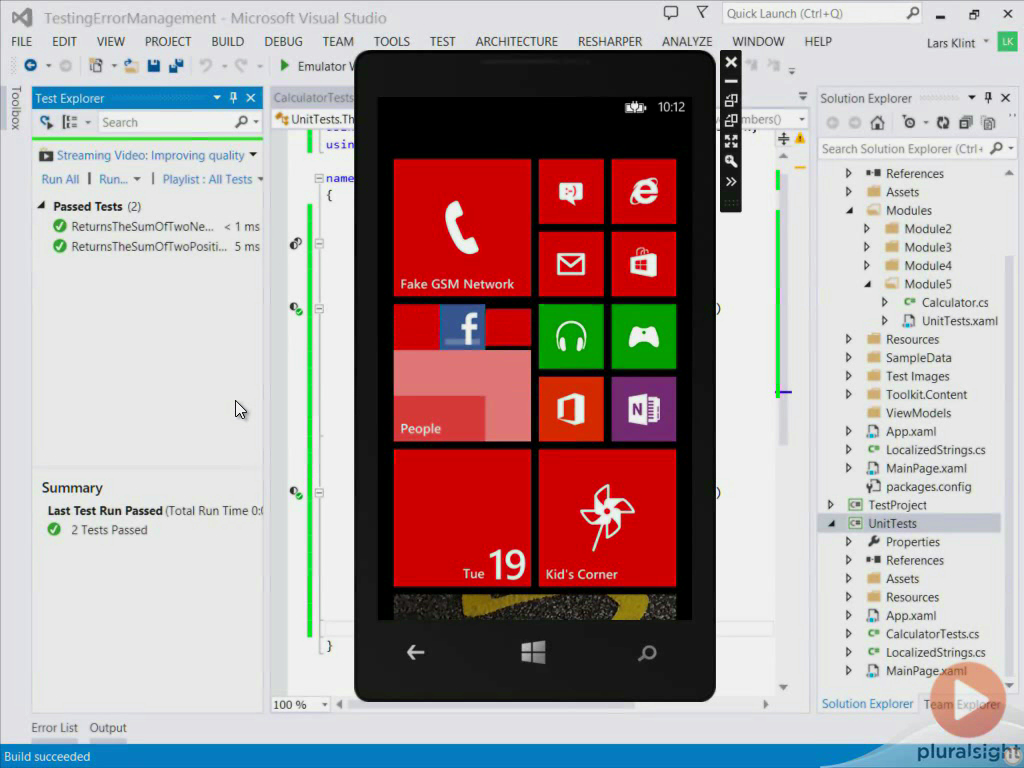Screen dimensions: 1024x768
Task: Expand the Module3 folder
Action: [867, 247]
